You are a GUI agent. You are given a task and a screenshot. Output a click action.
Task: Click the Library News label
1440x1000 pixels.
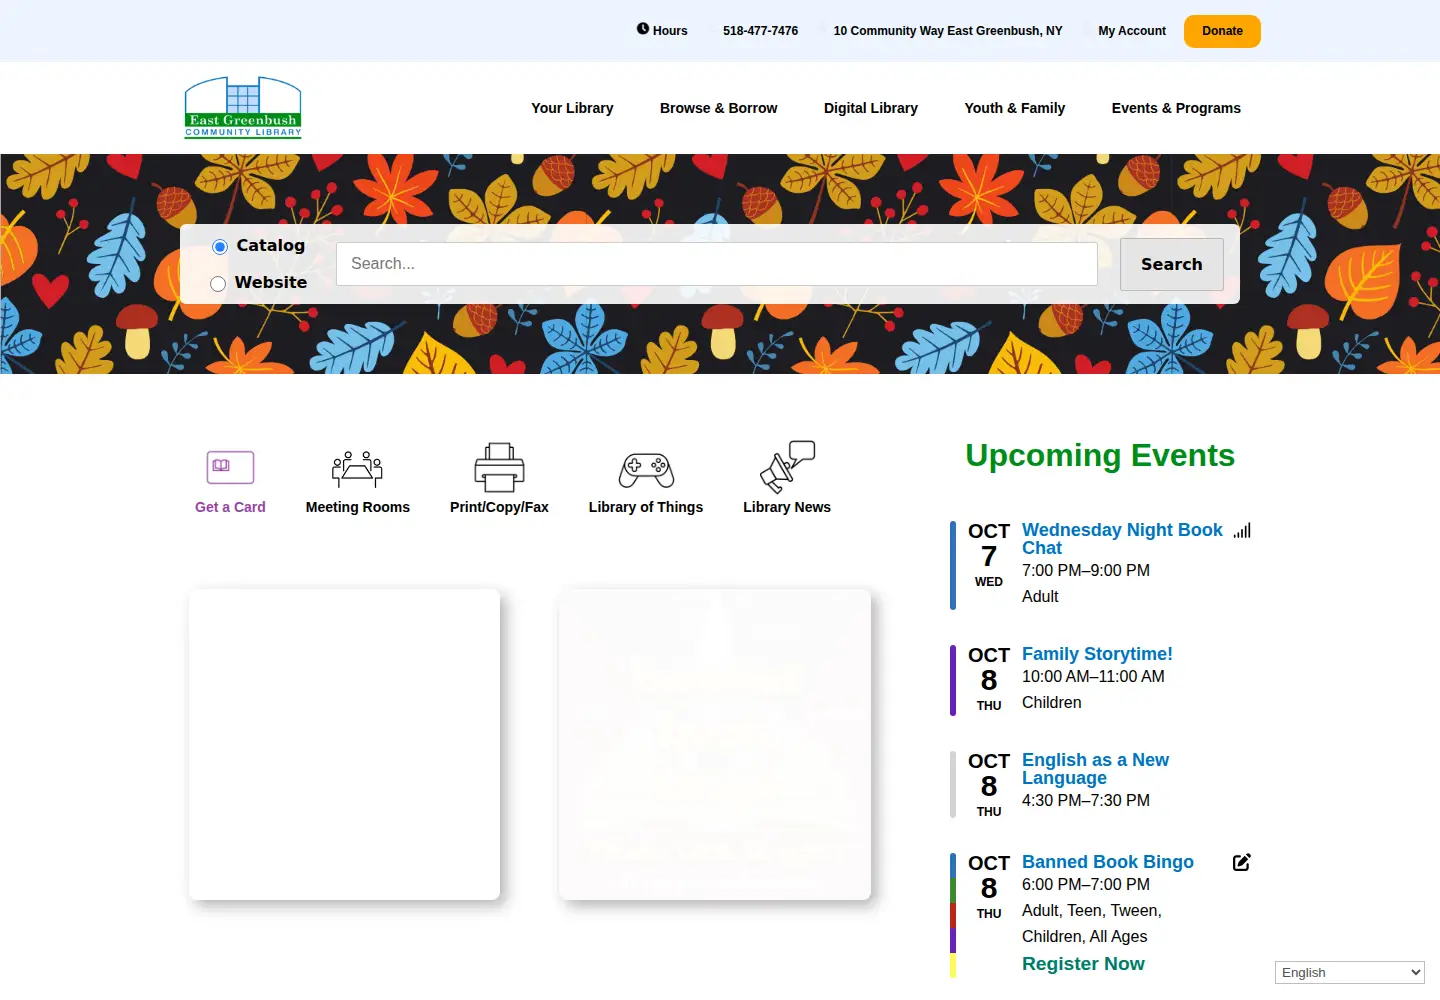[787, 507]
